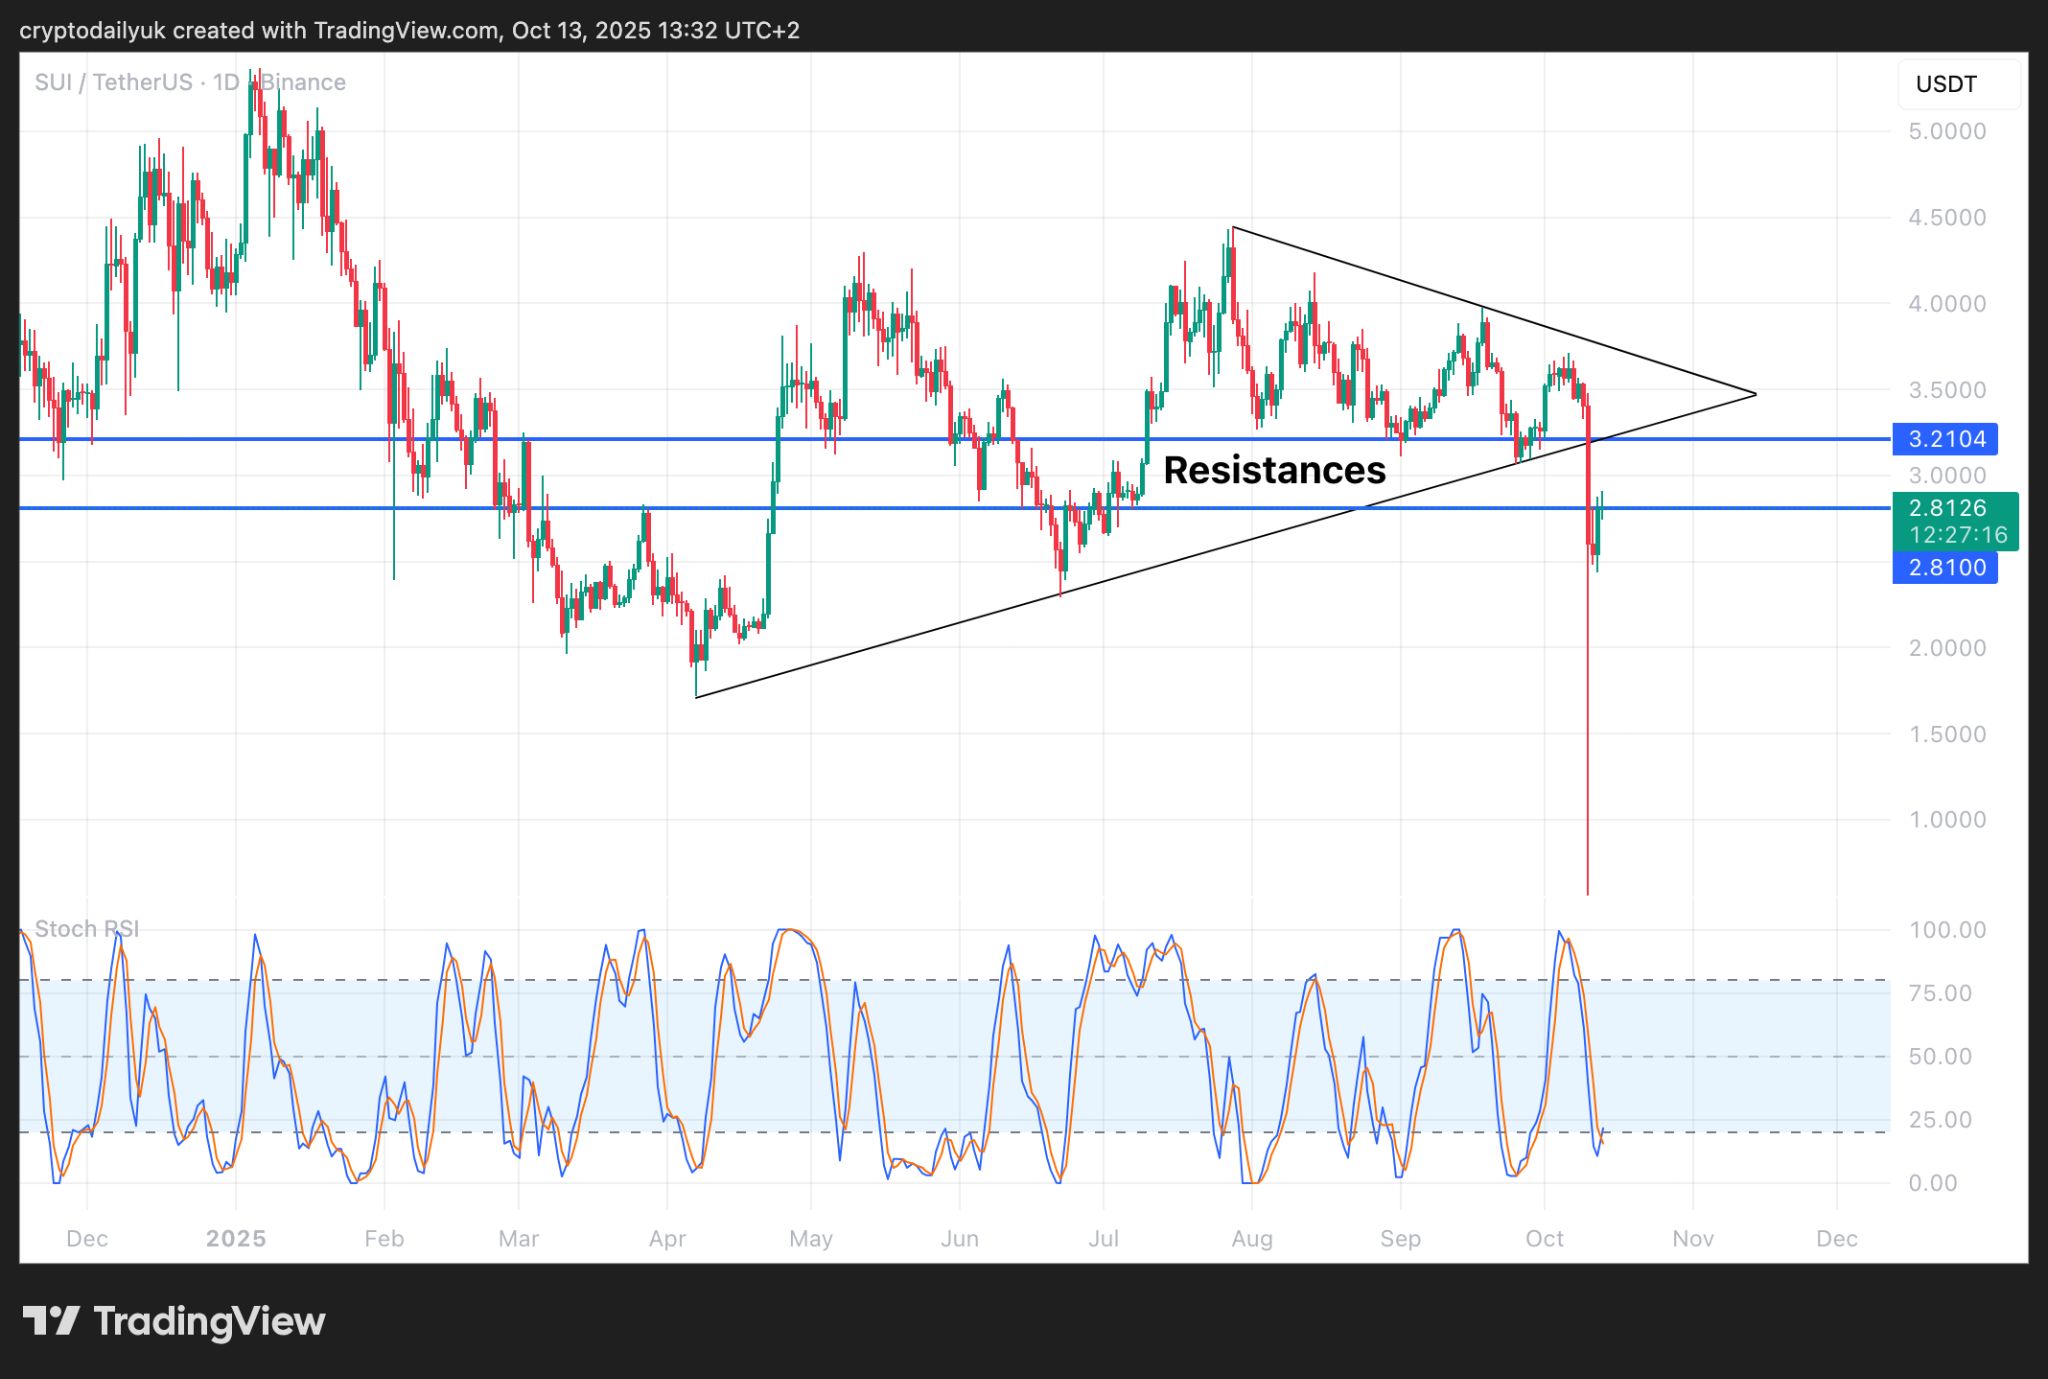Click the TradingView wordmark text

click(x=209, y=1321)
